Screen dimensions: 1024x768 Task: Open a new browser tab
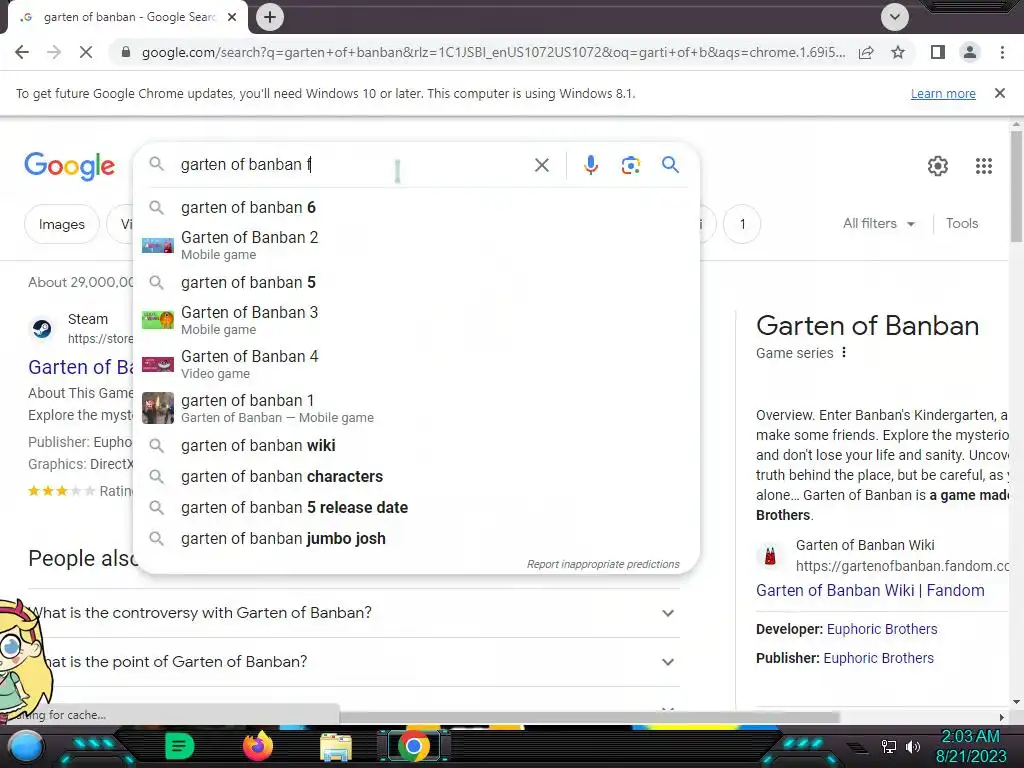click(x=270, y=17)
